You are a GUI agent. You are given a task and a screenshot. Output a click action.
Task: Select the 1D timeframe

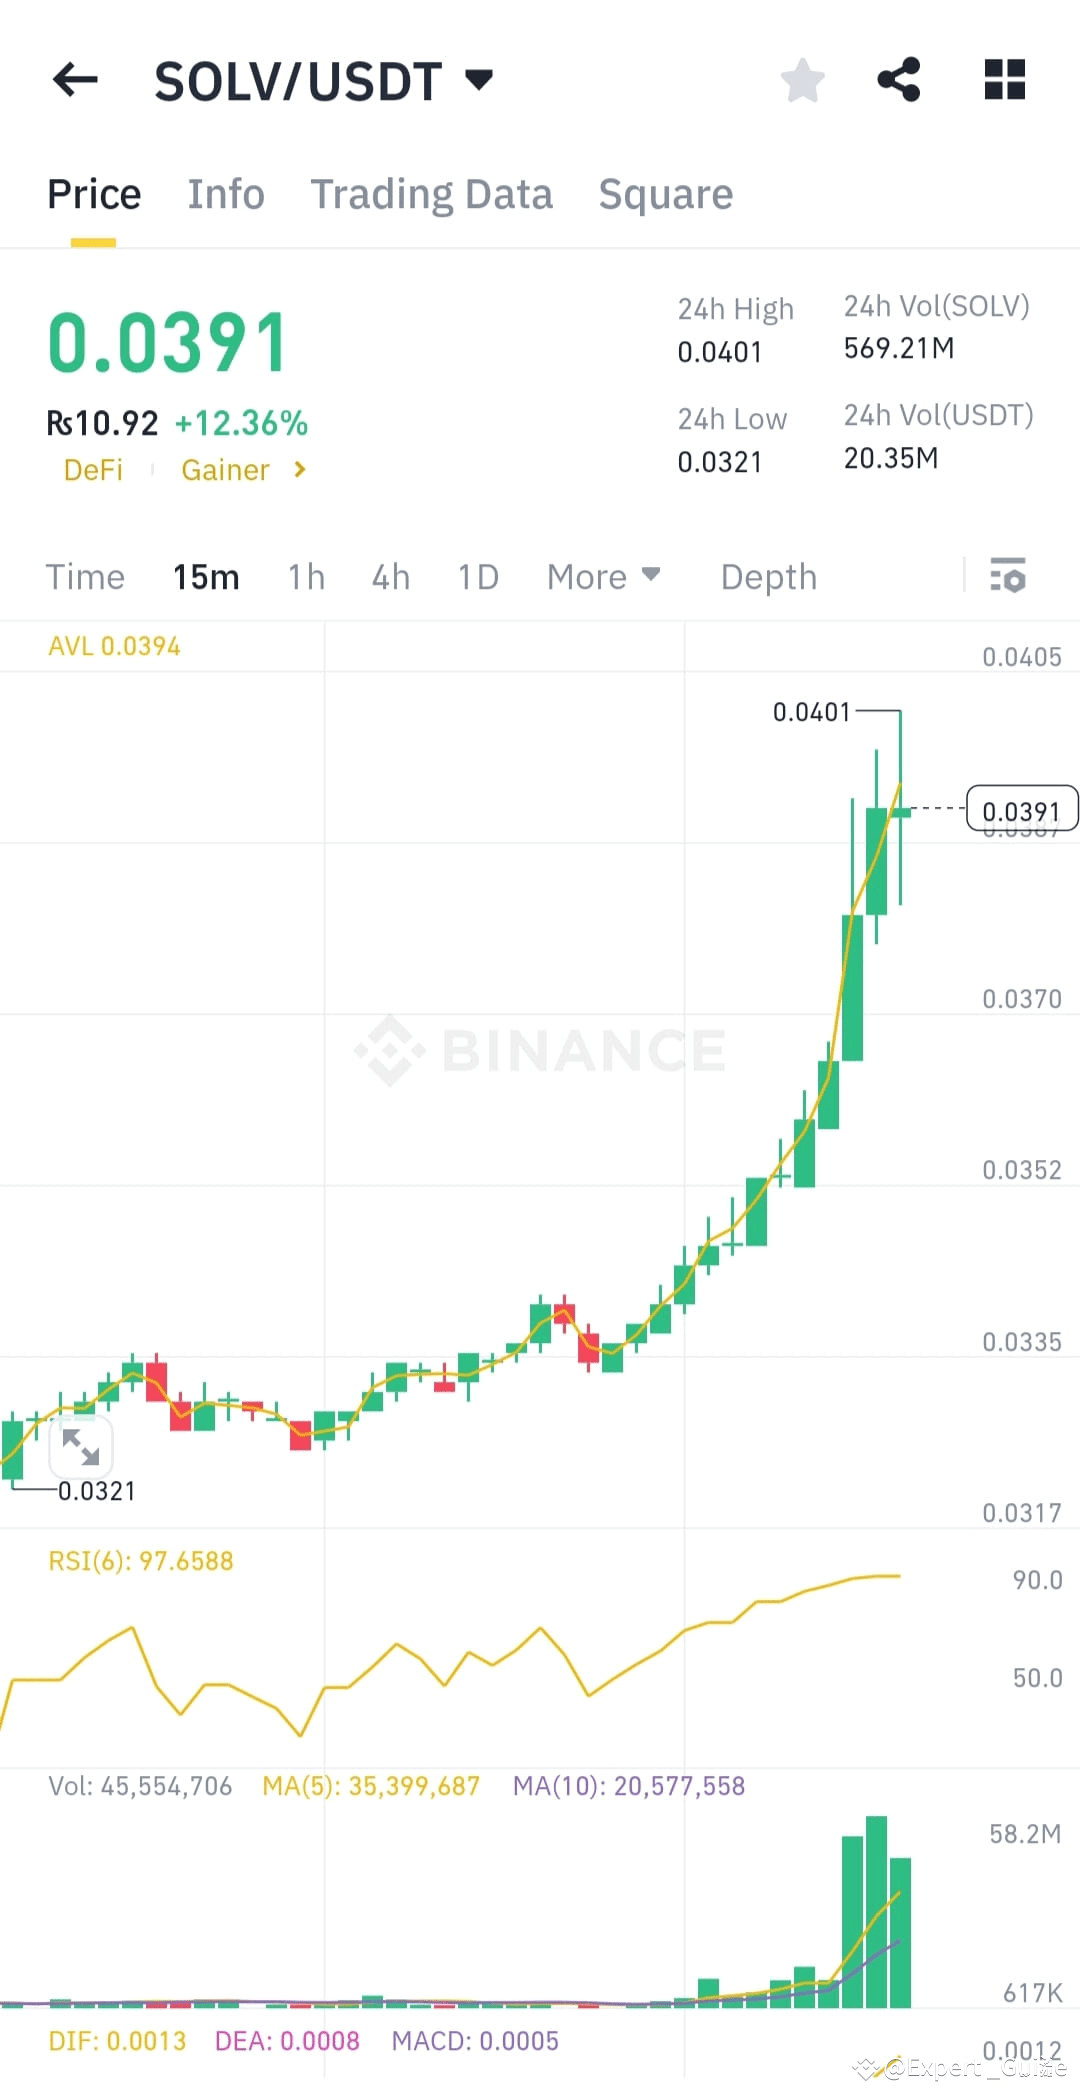pos(477,577)
